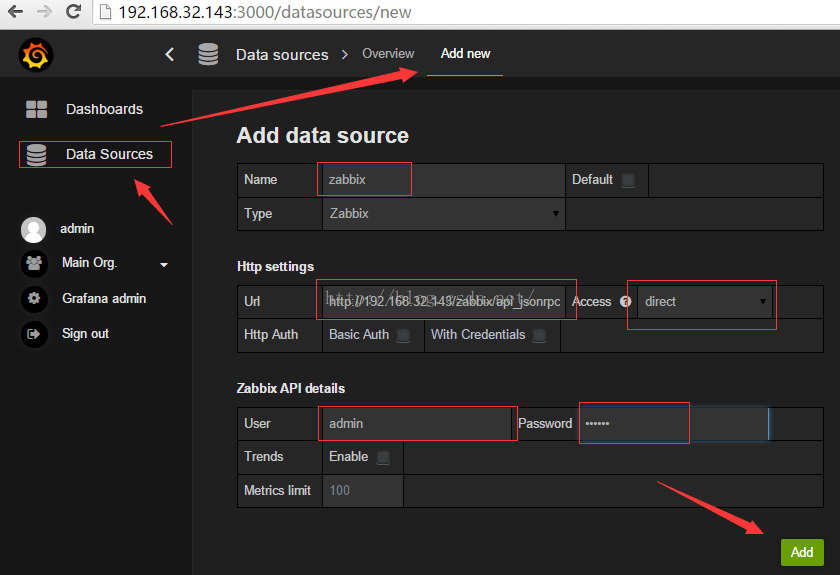
Task: Click the User field containing admin
Action: [x=417, y=424]
